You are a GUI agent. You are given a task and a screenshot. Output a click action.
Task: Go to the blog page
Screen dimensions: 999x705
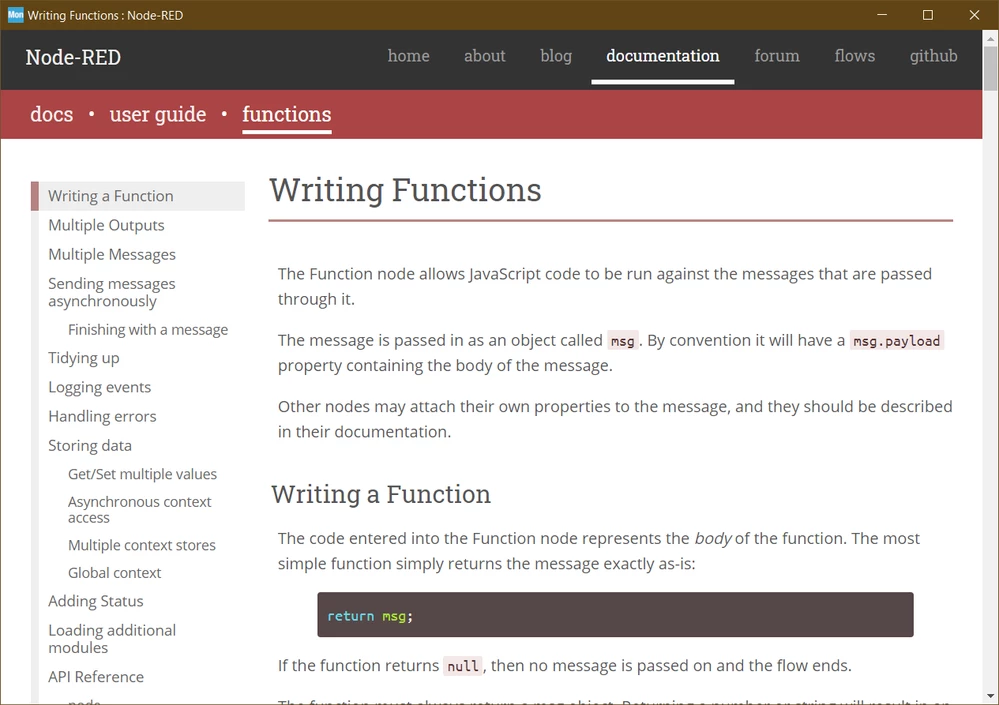[556, 56]
